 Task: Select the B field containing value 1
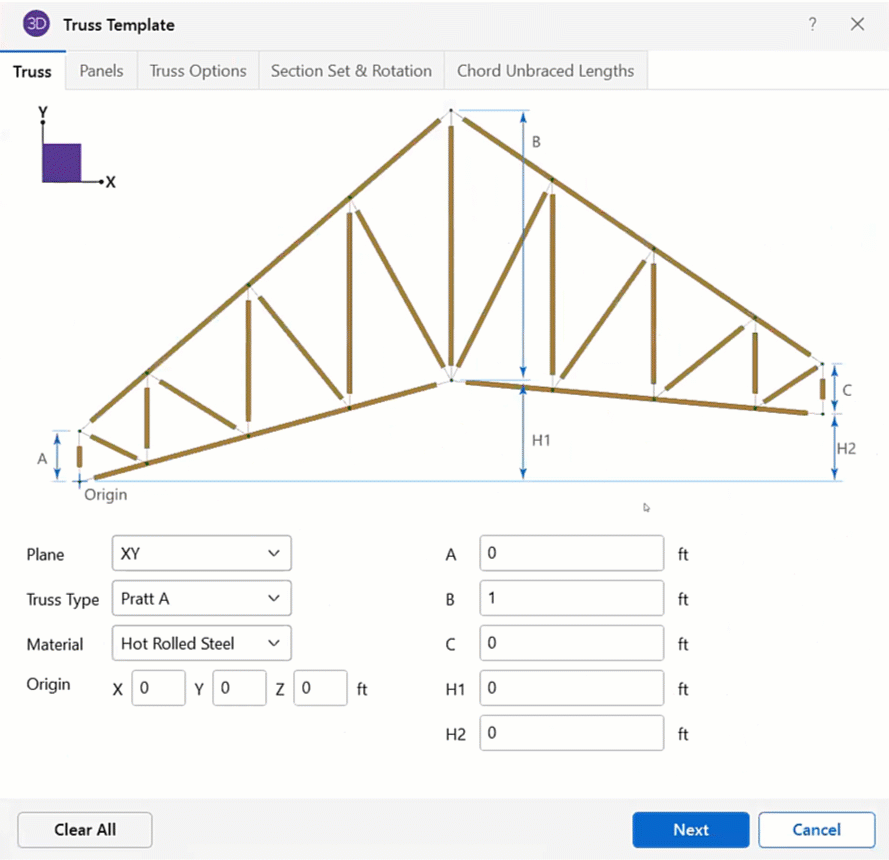(571, 598)
